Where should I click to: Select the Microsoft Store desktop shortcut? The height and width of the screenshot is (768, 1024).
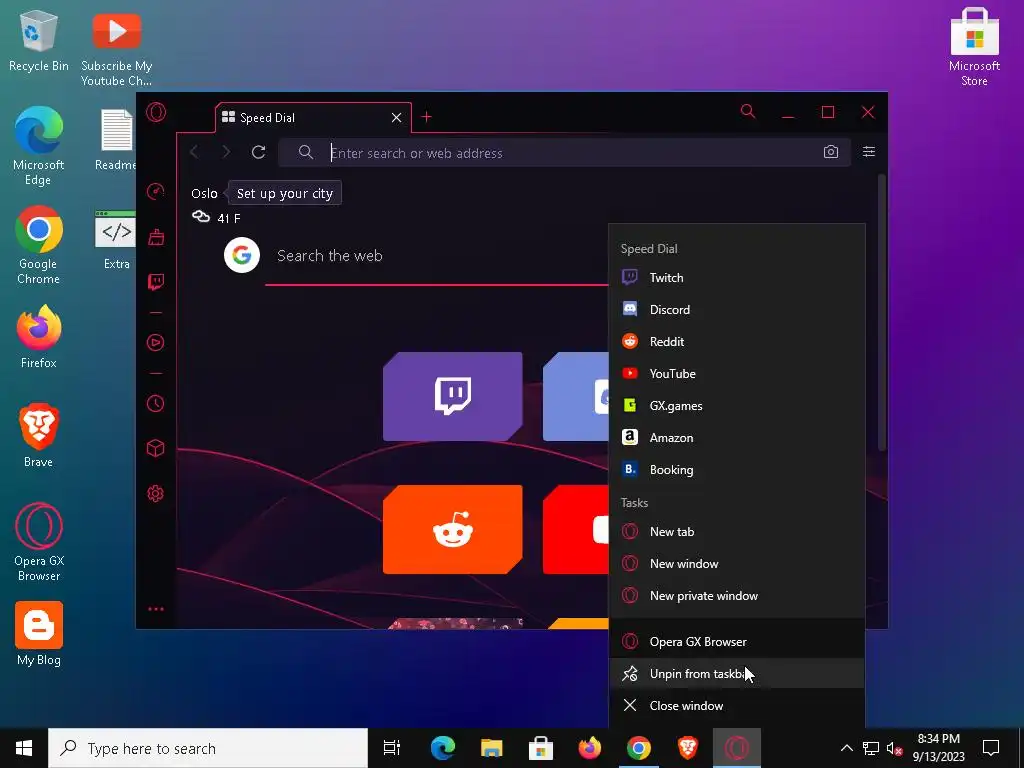pos(974,48)
